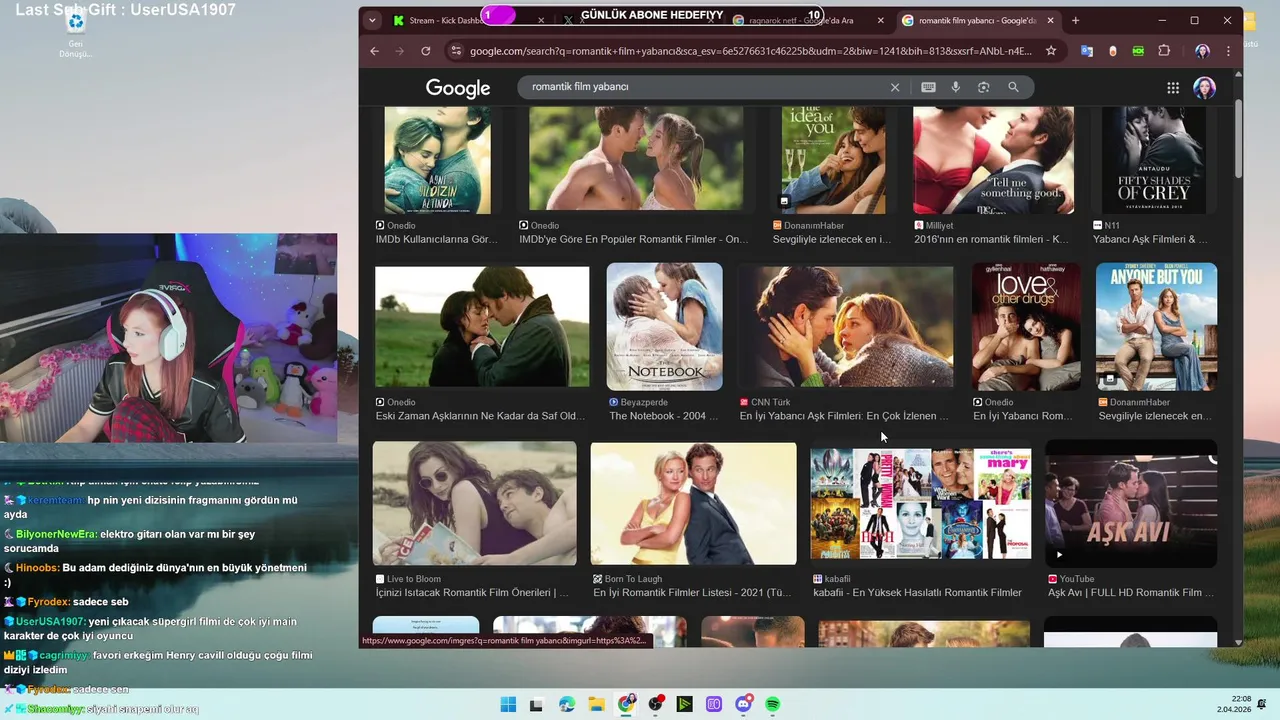Open 'Aşk Avı | FULL HD Romantik Film' link
This screenshot has width=1280, height=720.
click(1131, 593)
